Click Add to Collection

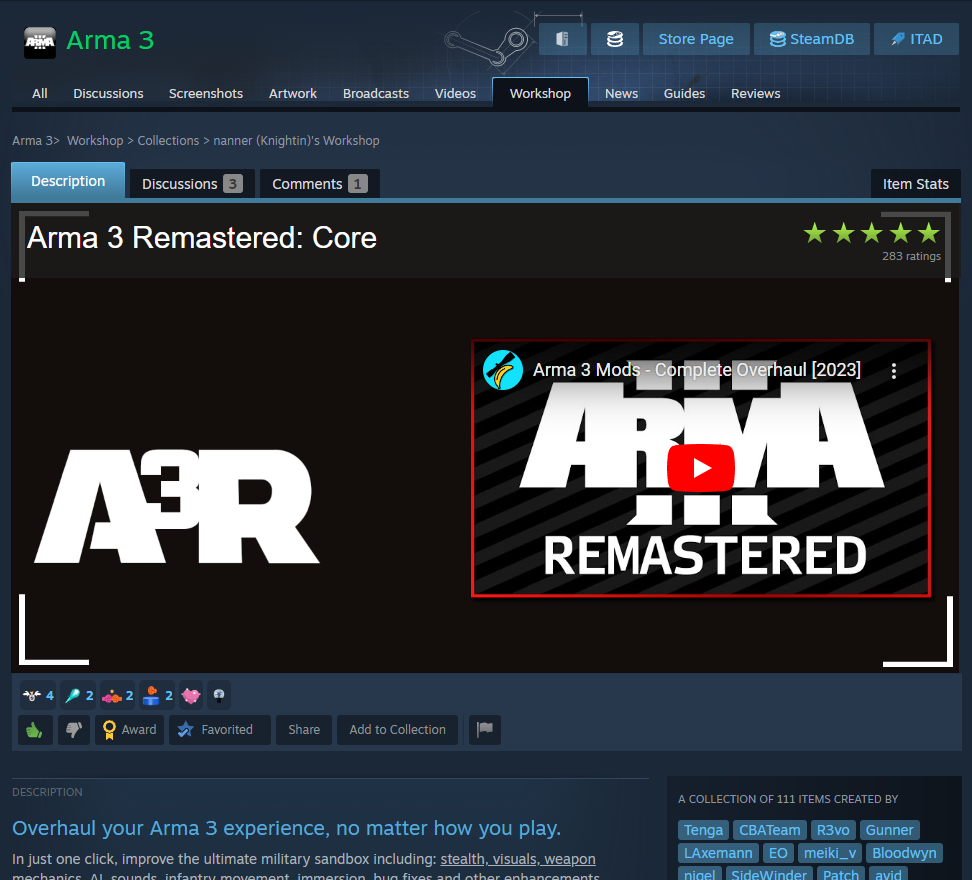[x=397, y=730]
